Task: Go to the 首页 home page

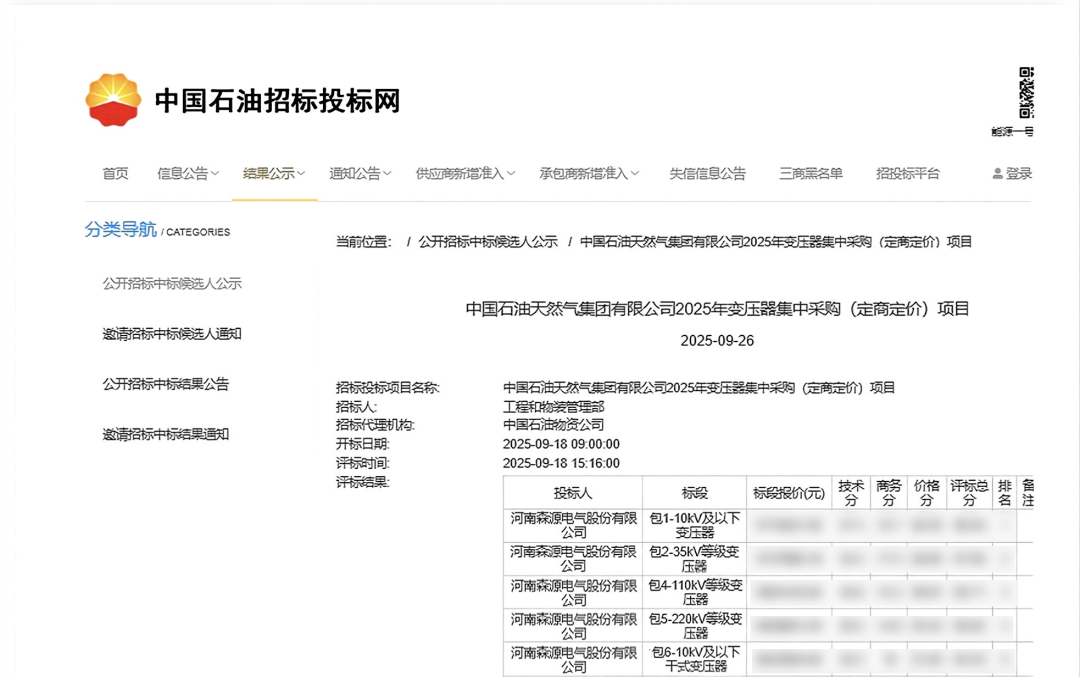Action: [x=115, y=174]
